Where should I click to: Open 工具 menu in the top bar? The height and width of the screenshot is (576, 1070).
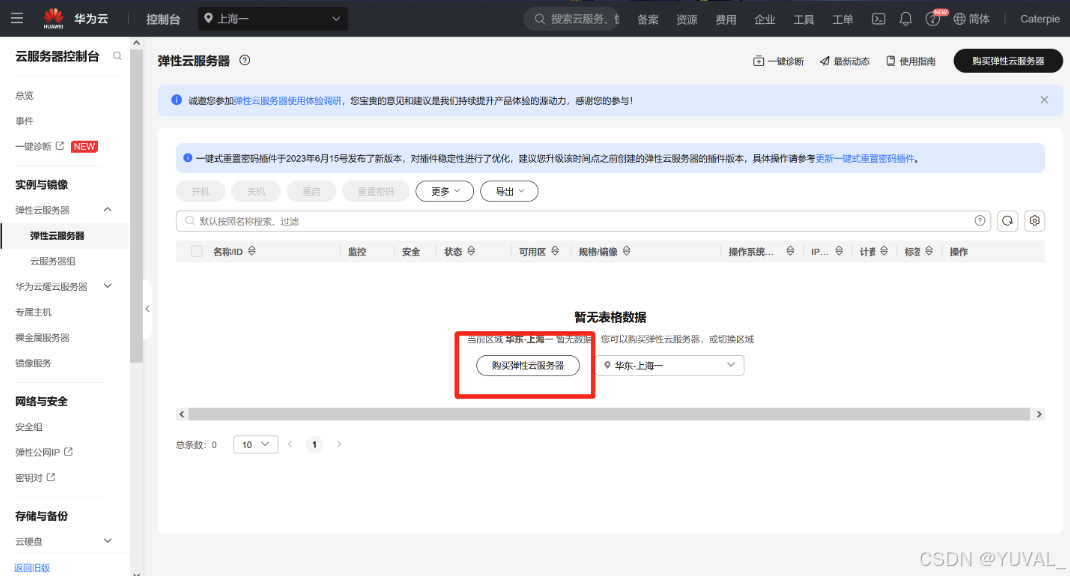pos(803,19)
